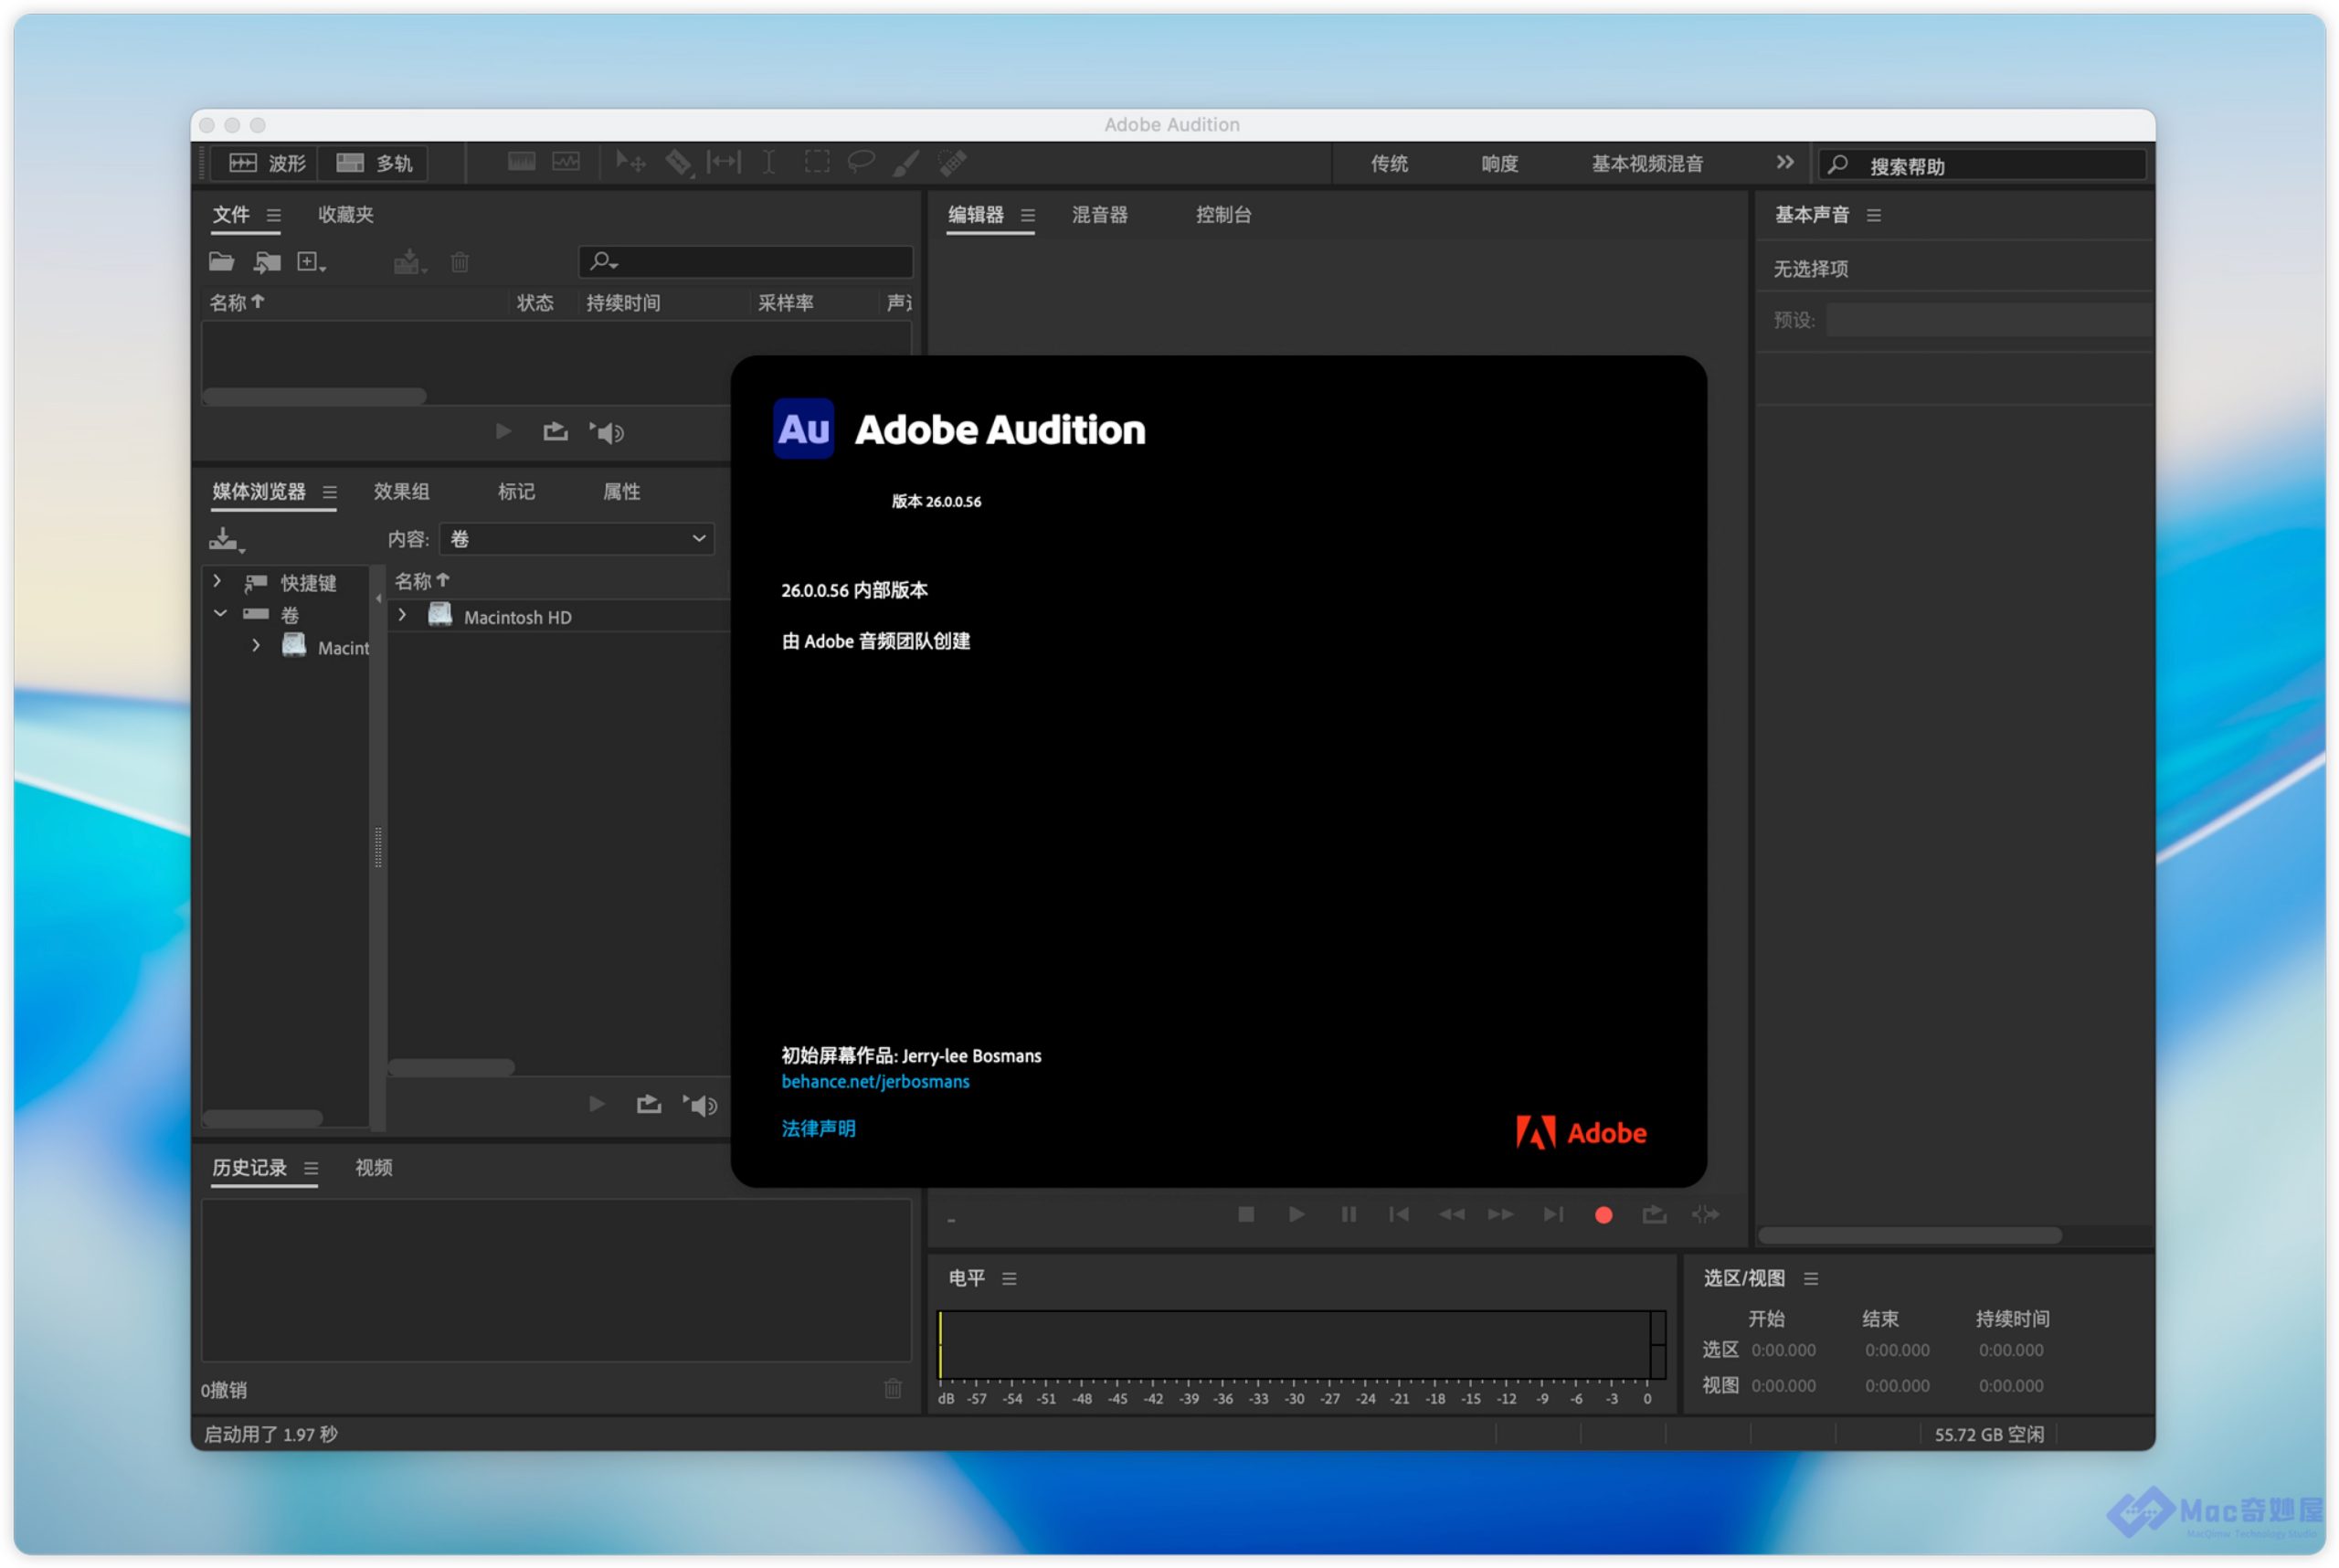The height and width of the screenshot is (1568, 2339).
Task: Click the red Record button
Action: 1603,1214
